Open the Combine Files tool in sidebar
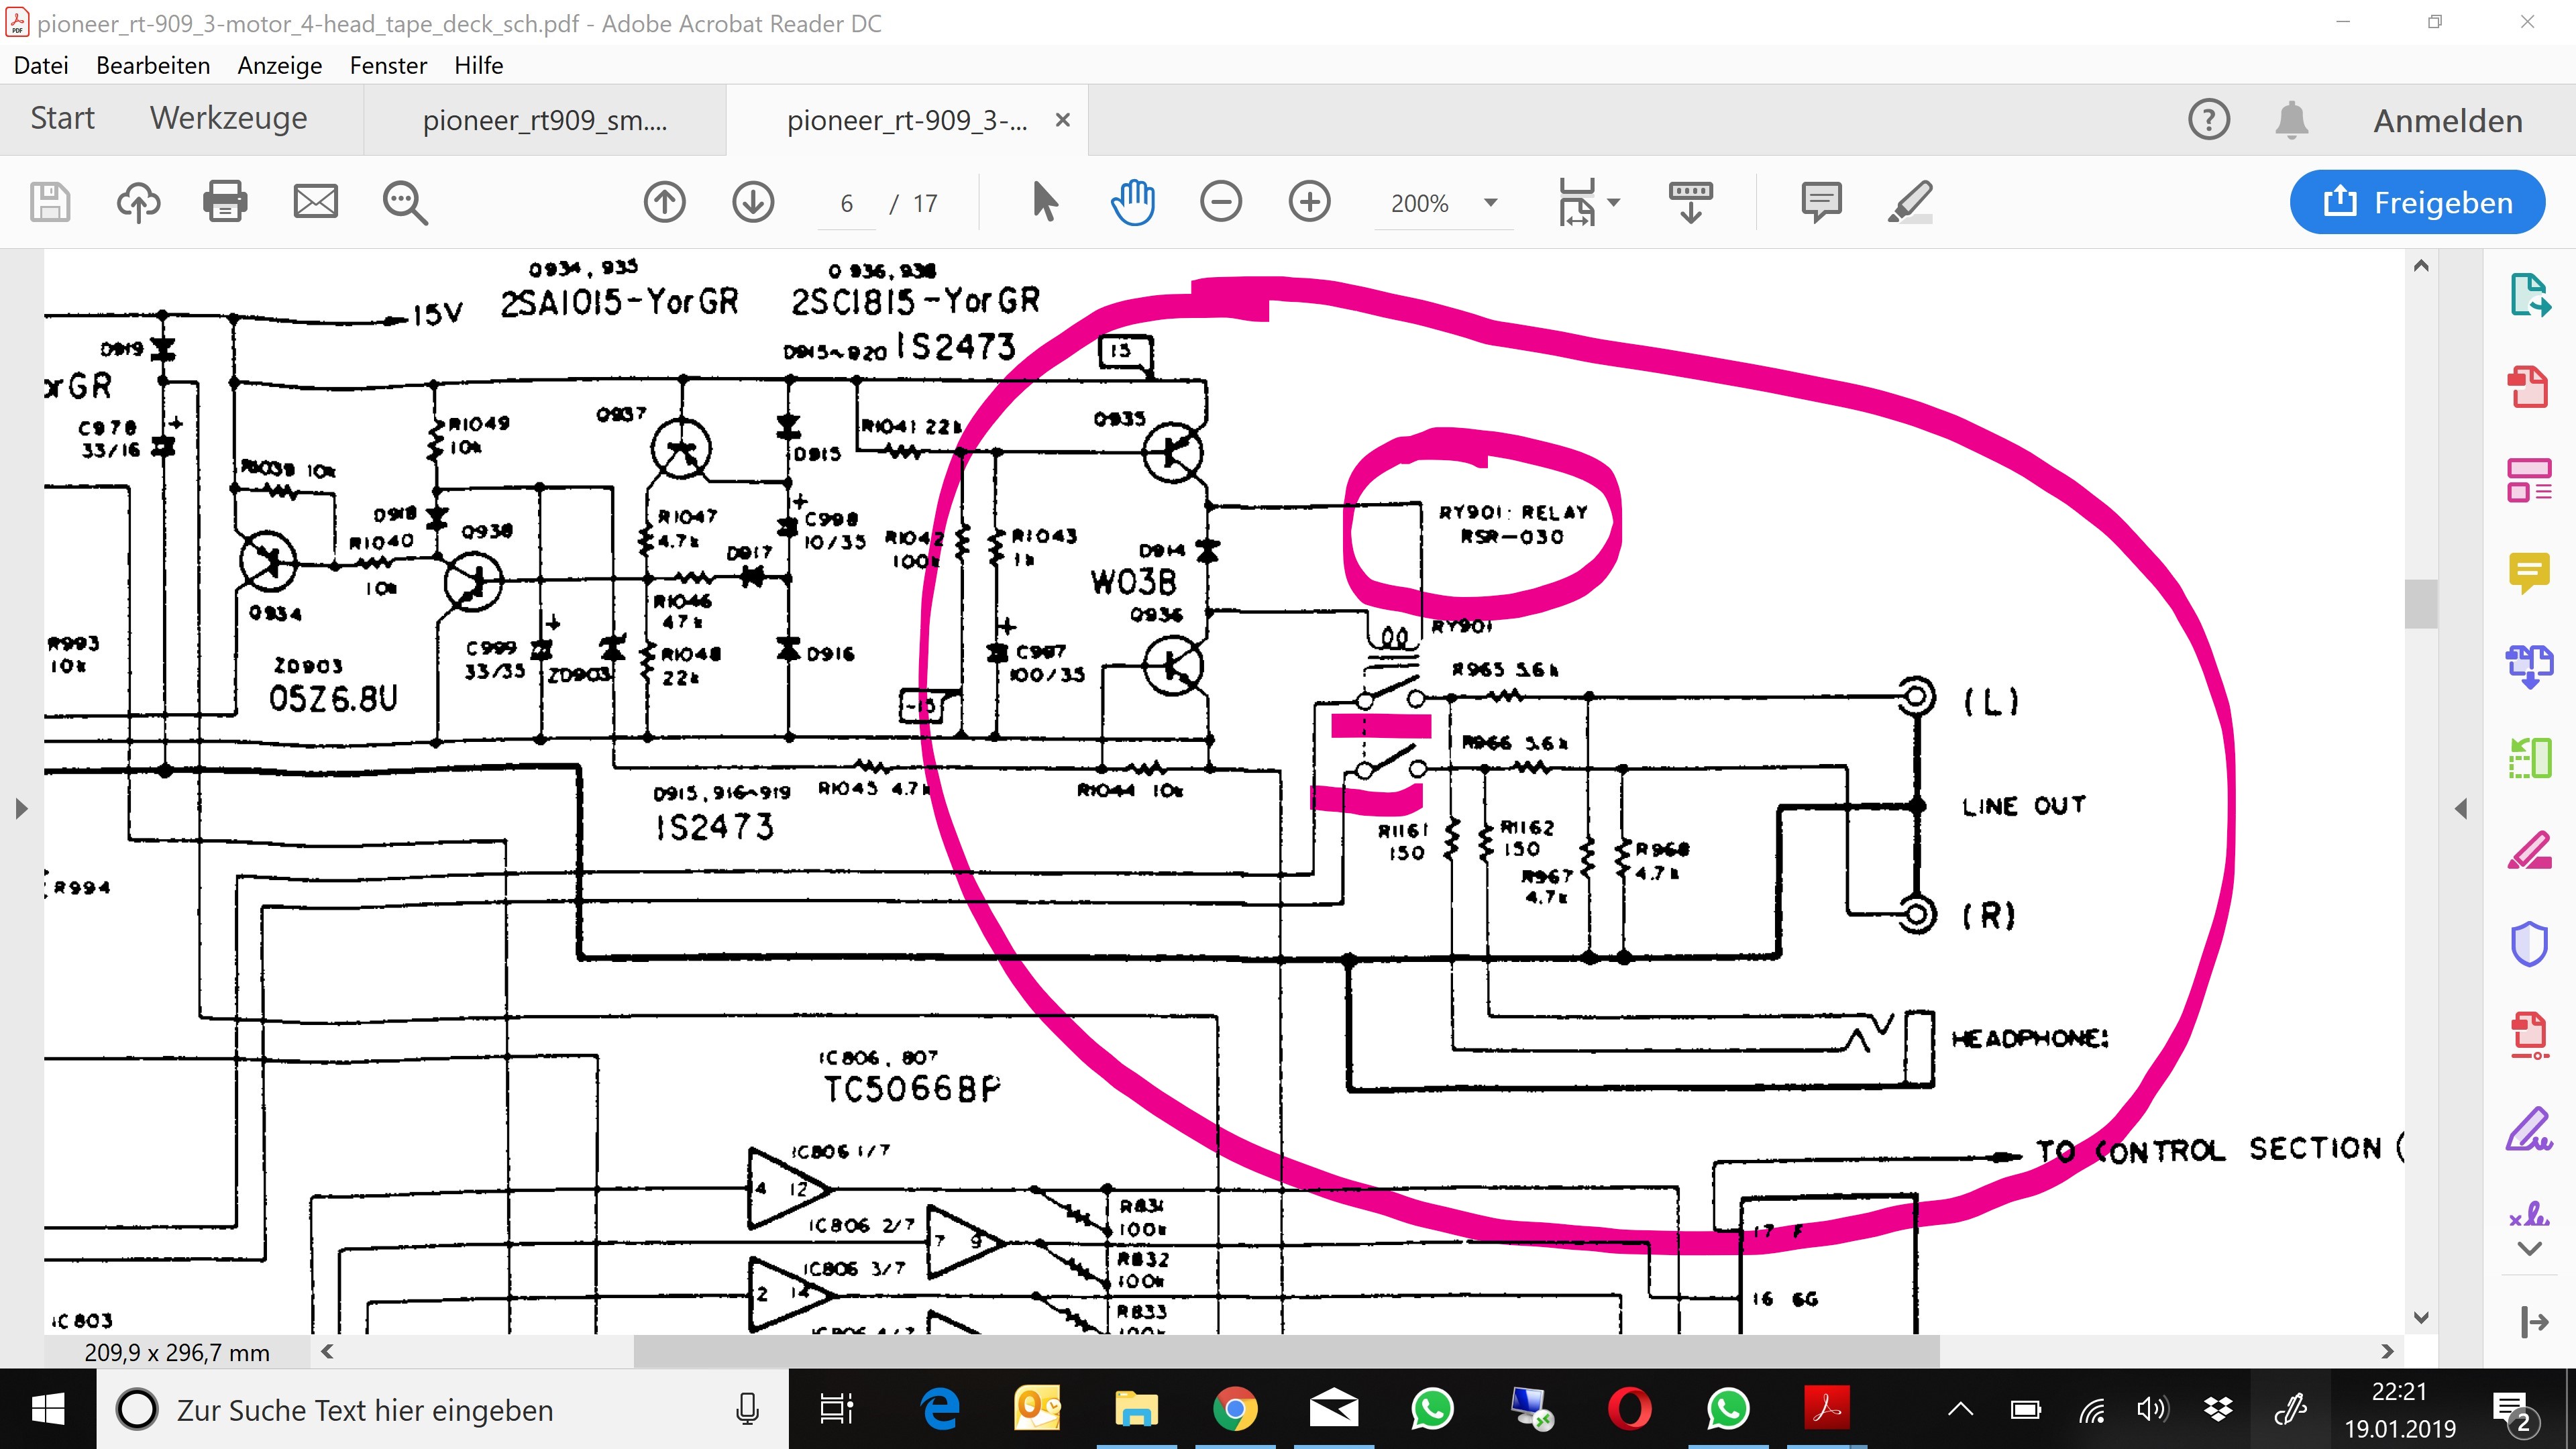The height and width of the screenshot is (1449, 2576). pyautogui.click(x=2529, y=666)
